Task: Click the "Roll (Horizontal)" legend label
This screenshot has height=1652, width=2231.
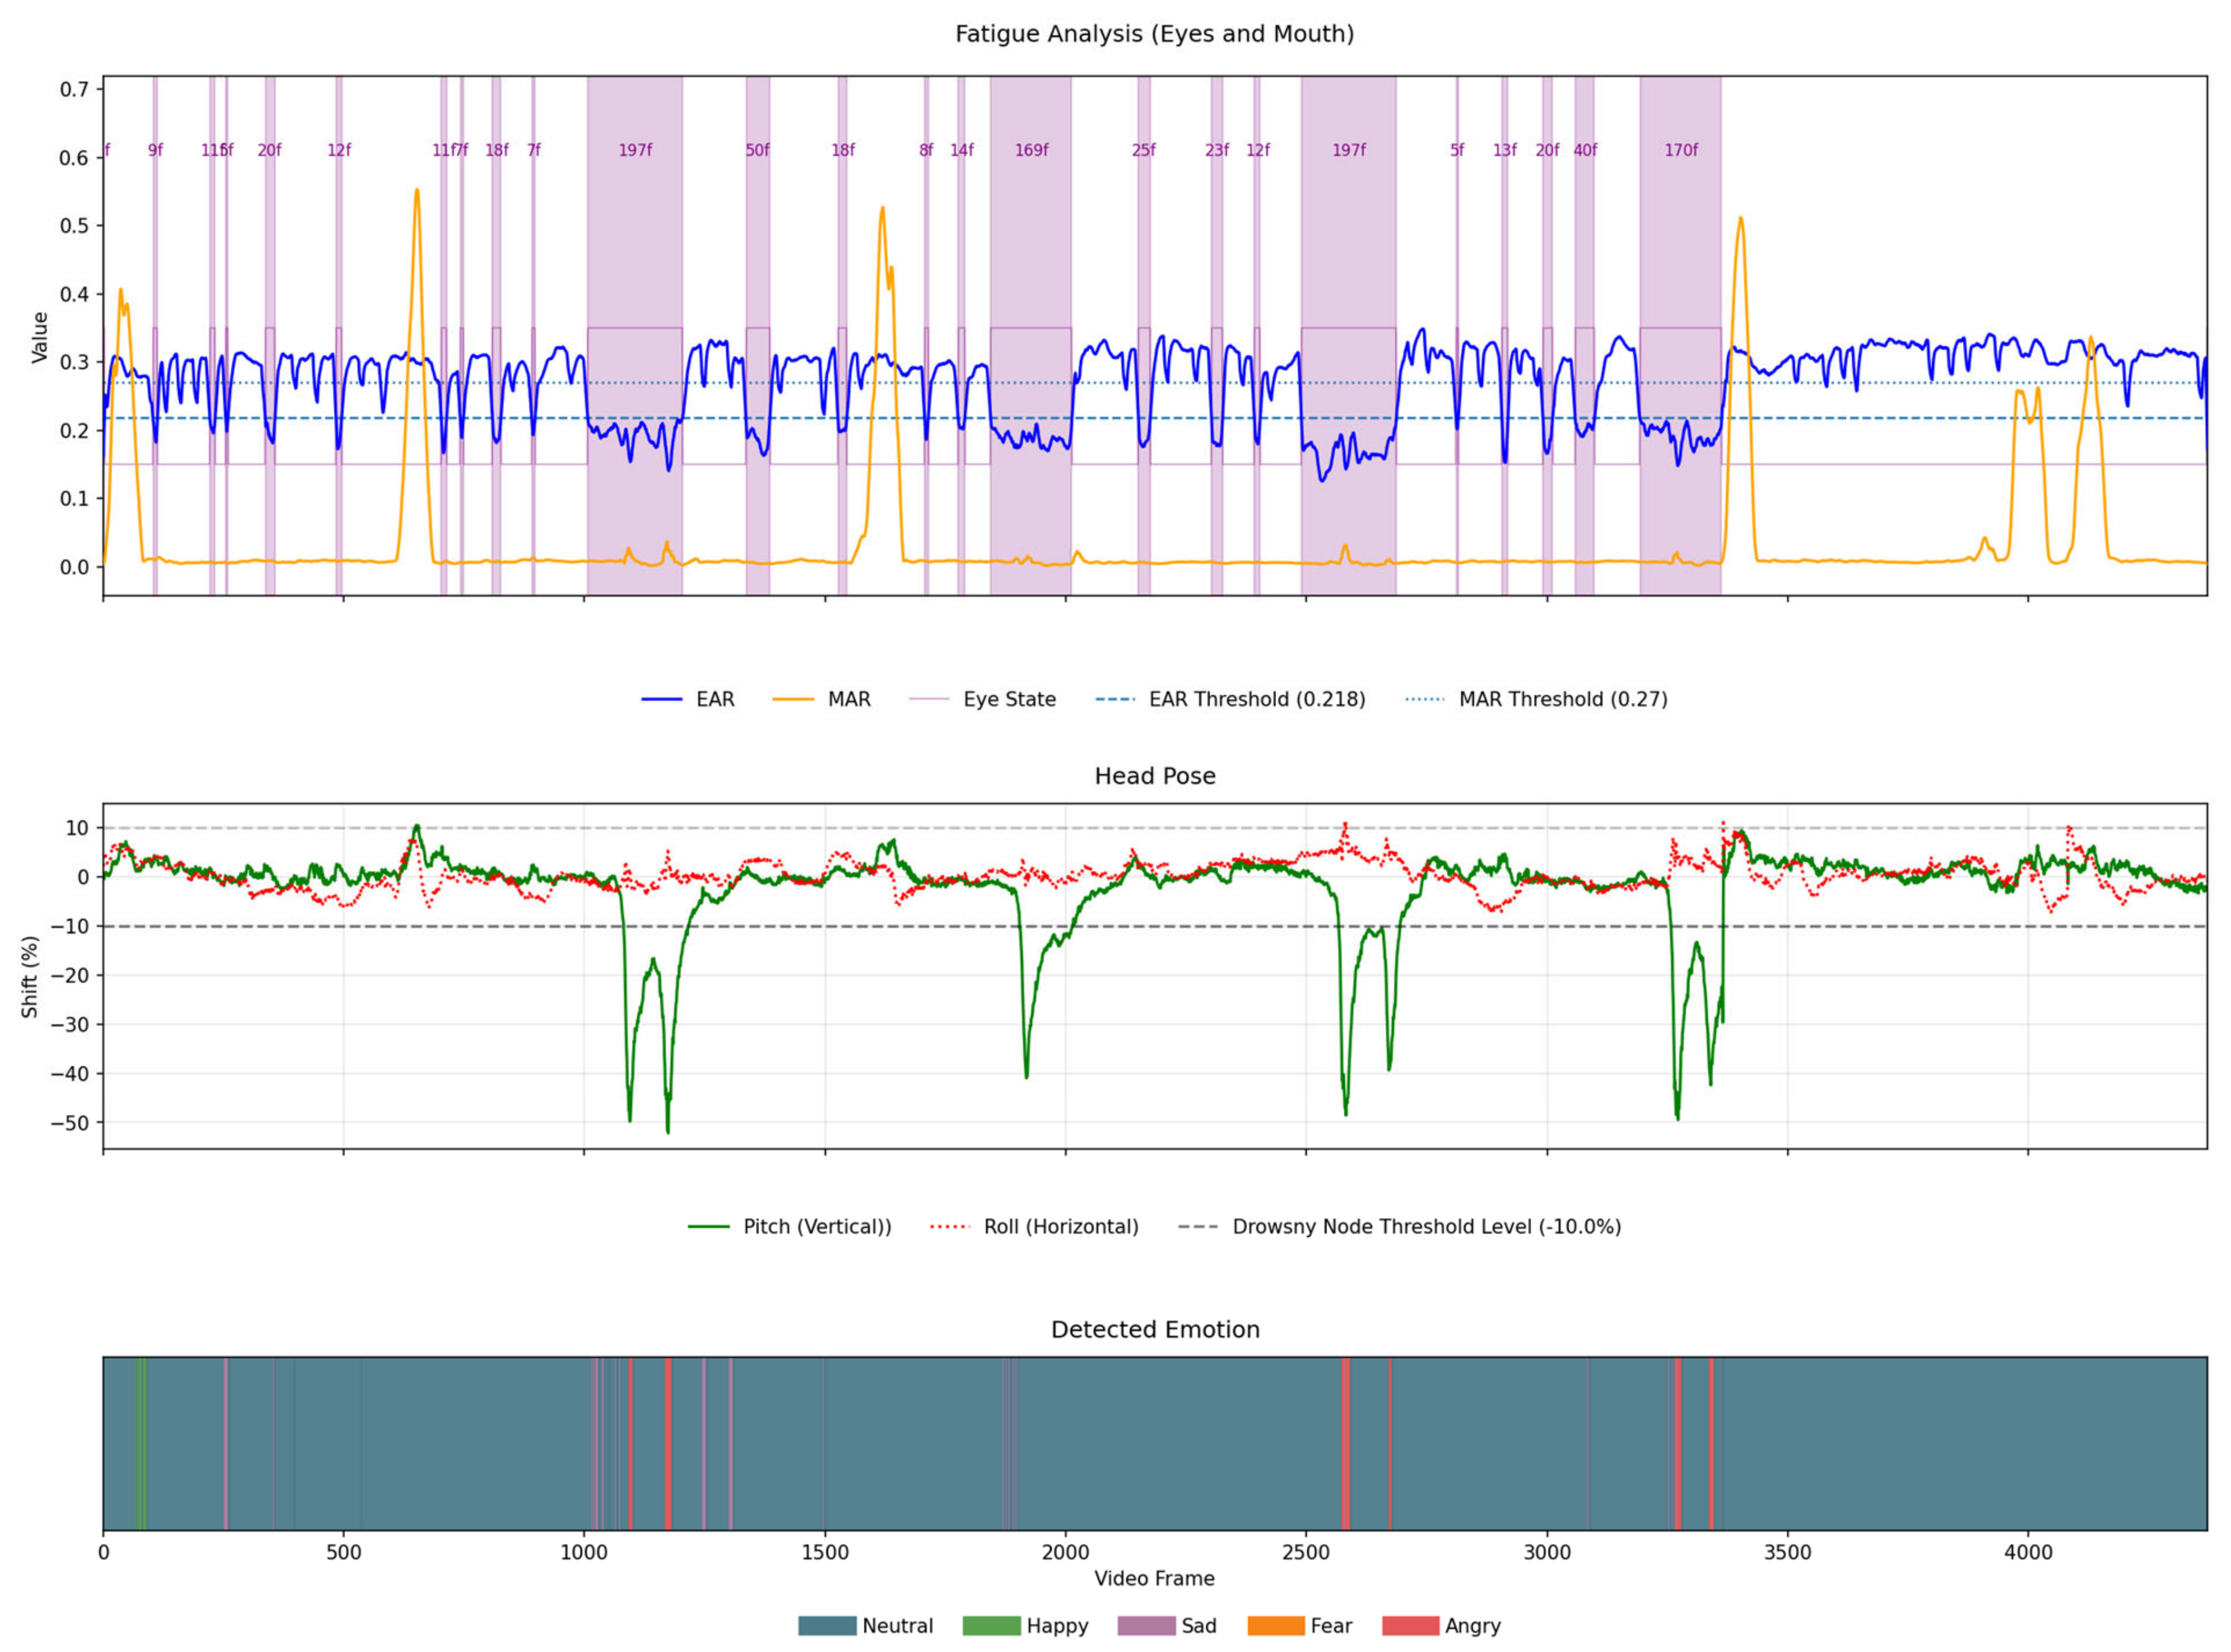Action: [1061, 1227]
